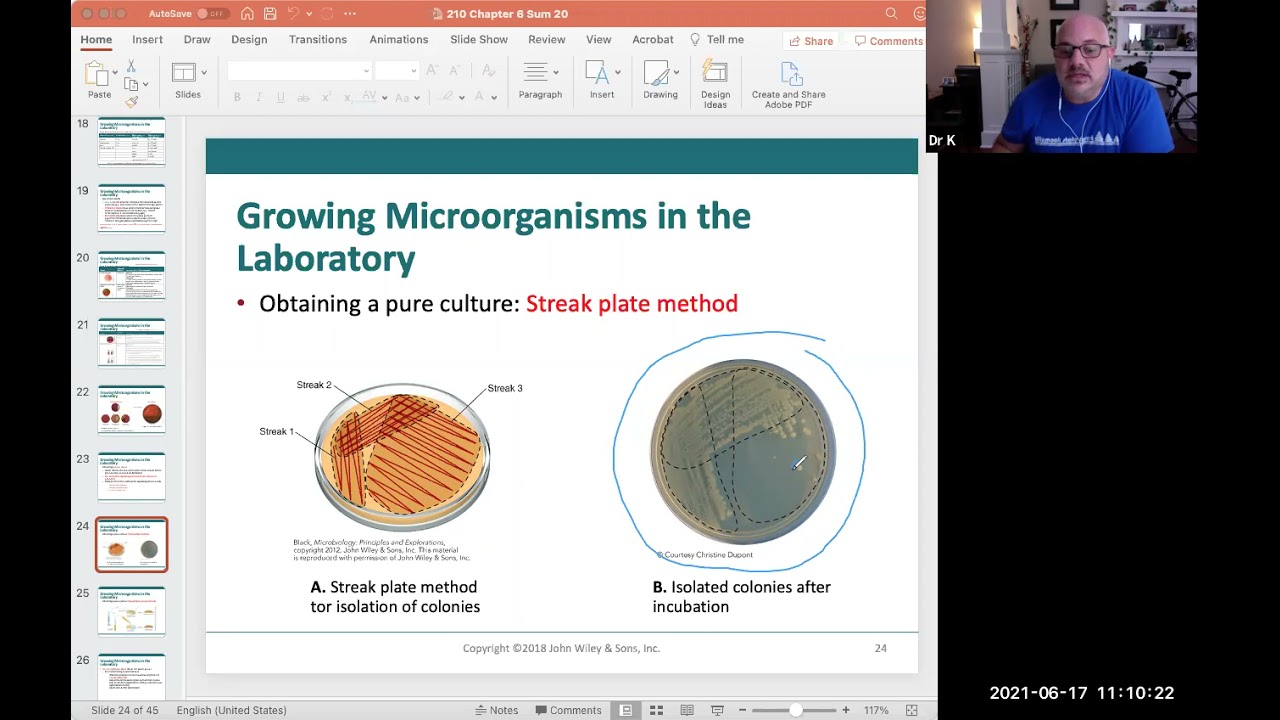Open the Animations ribbon tab
This screenshot has width=1280, height=720.
(x=399, y=40)
